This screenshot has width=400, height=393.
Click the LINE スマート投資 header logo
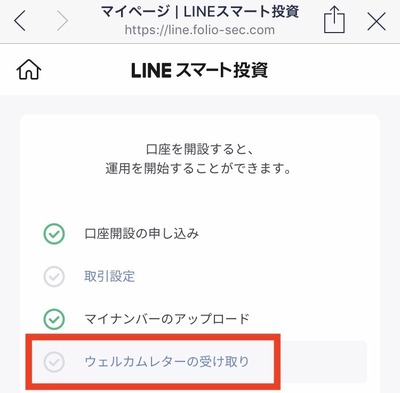199,70
